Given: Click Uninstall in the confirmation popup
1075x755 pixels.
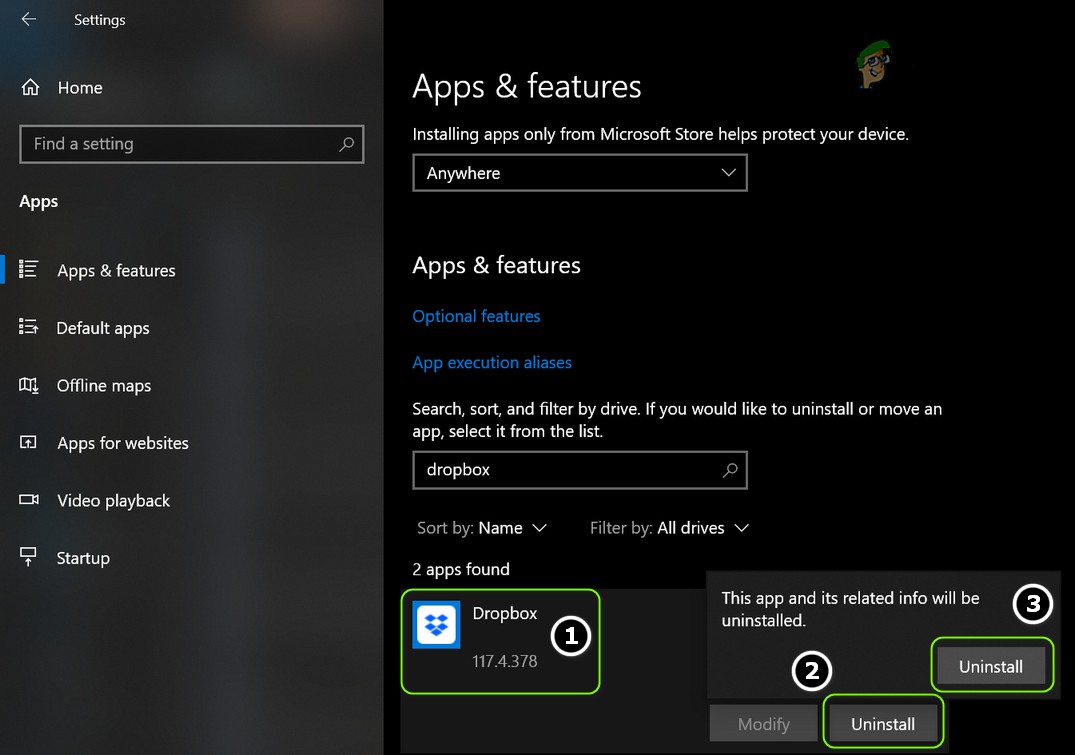Looking at the screenshot, I should (x=991, y=667).
